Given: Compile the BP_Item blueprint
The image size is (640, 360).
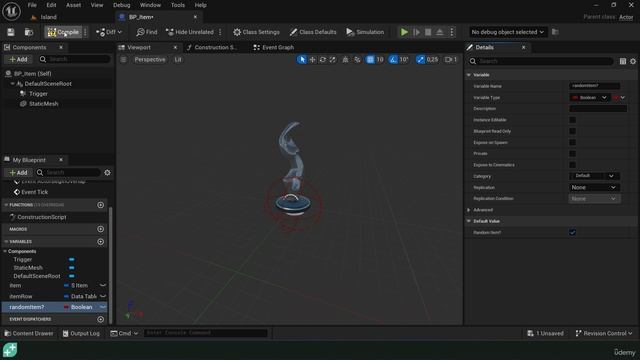Looking at the screenshot, I should tap(63, 32).
